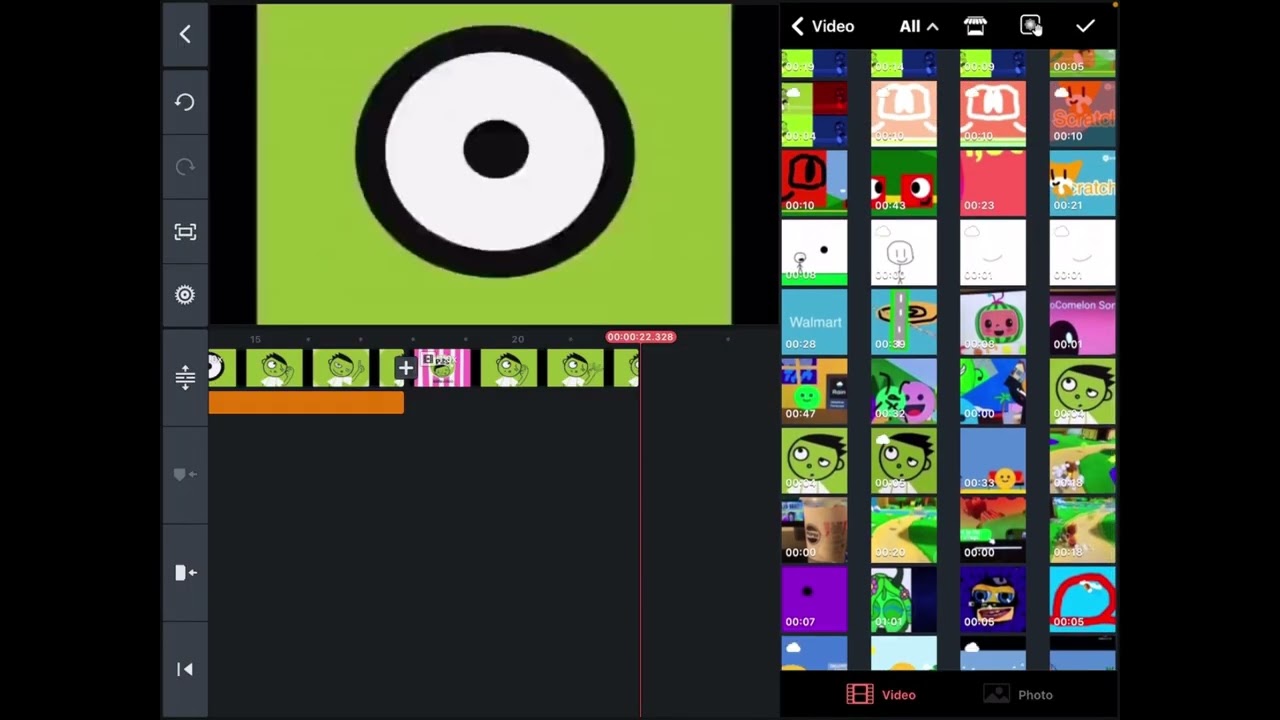Select the watermelon Cocomelon video thumbnail

[x=993, y=322]
